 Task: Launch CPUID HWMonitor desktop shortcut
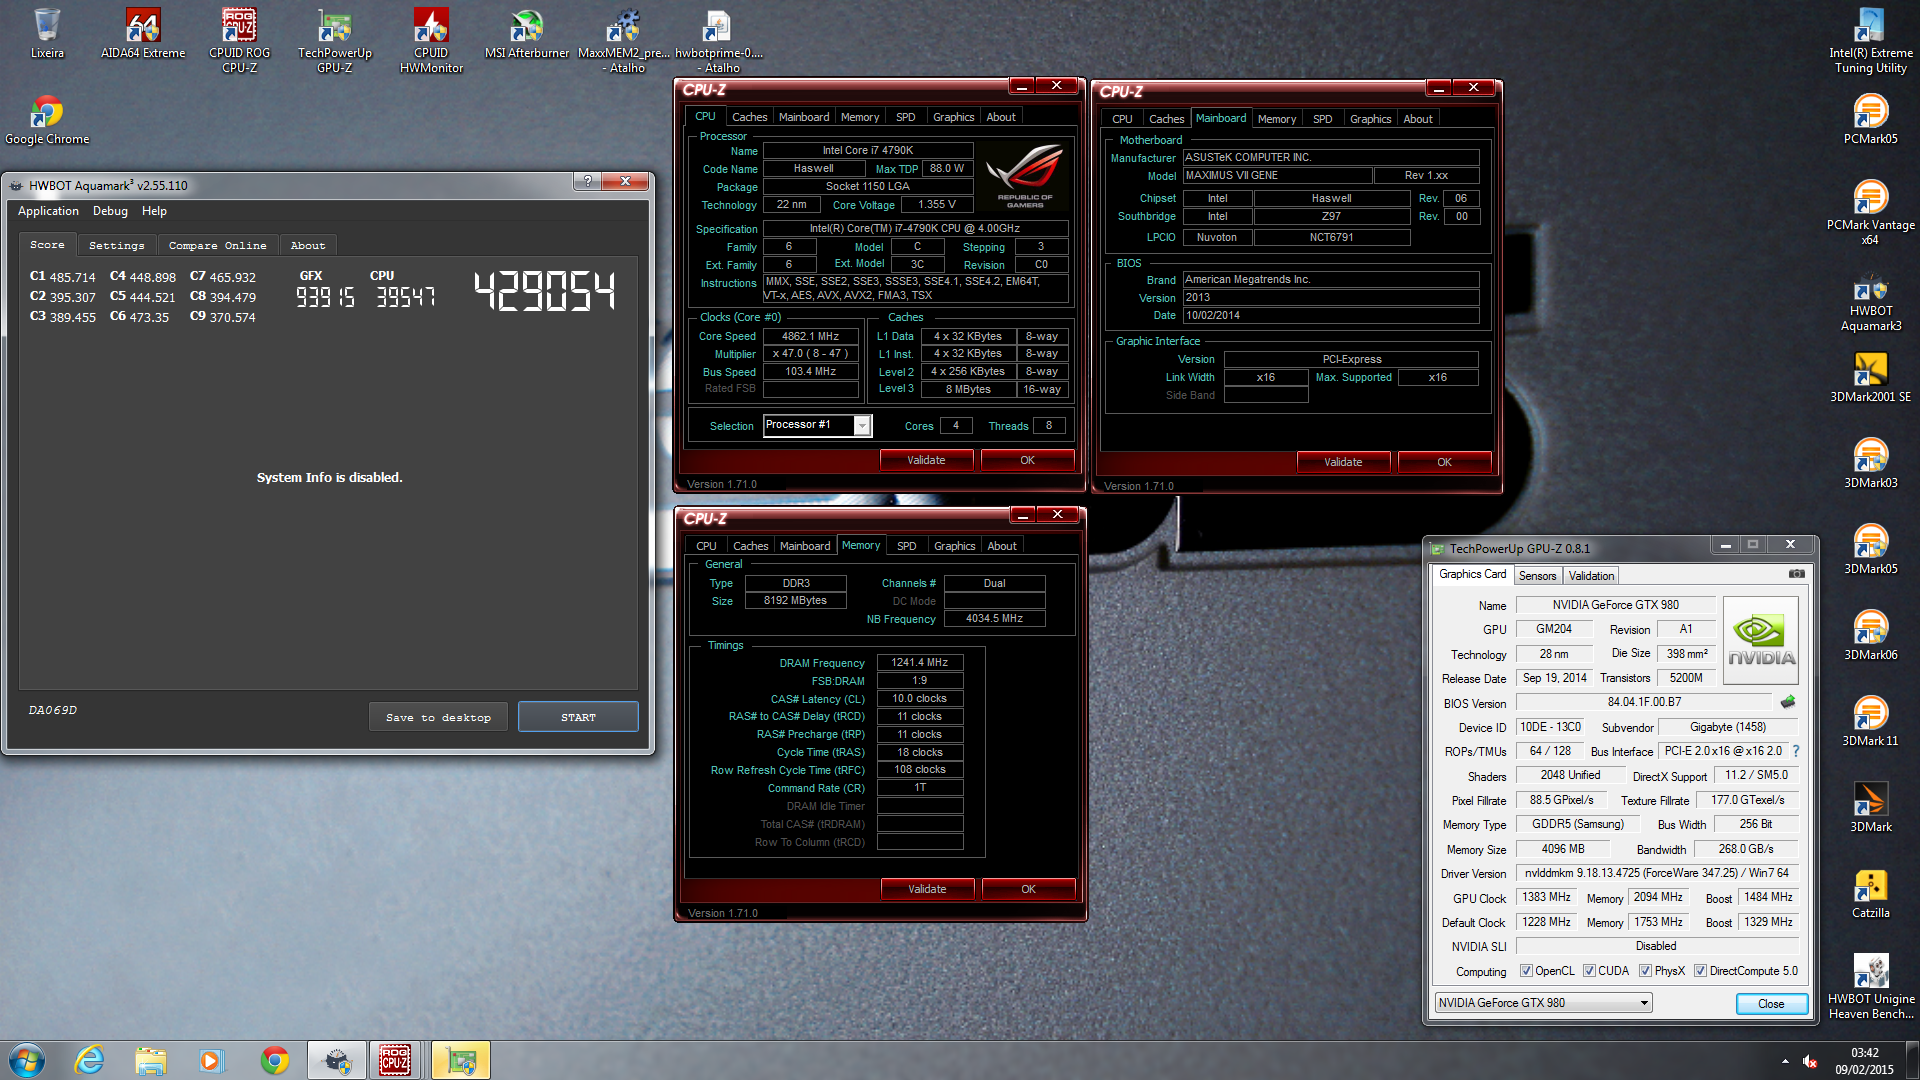point(431,41)
